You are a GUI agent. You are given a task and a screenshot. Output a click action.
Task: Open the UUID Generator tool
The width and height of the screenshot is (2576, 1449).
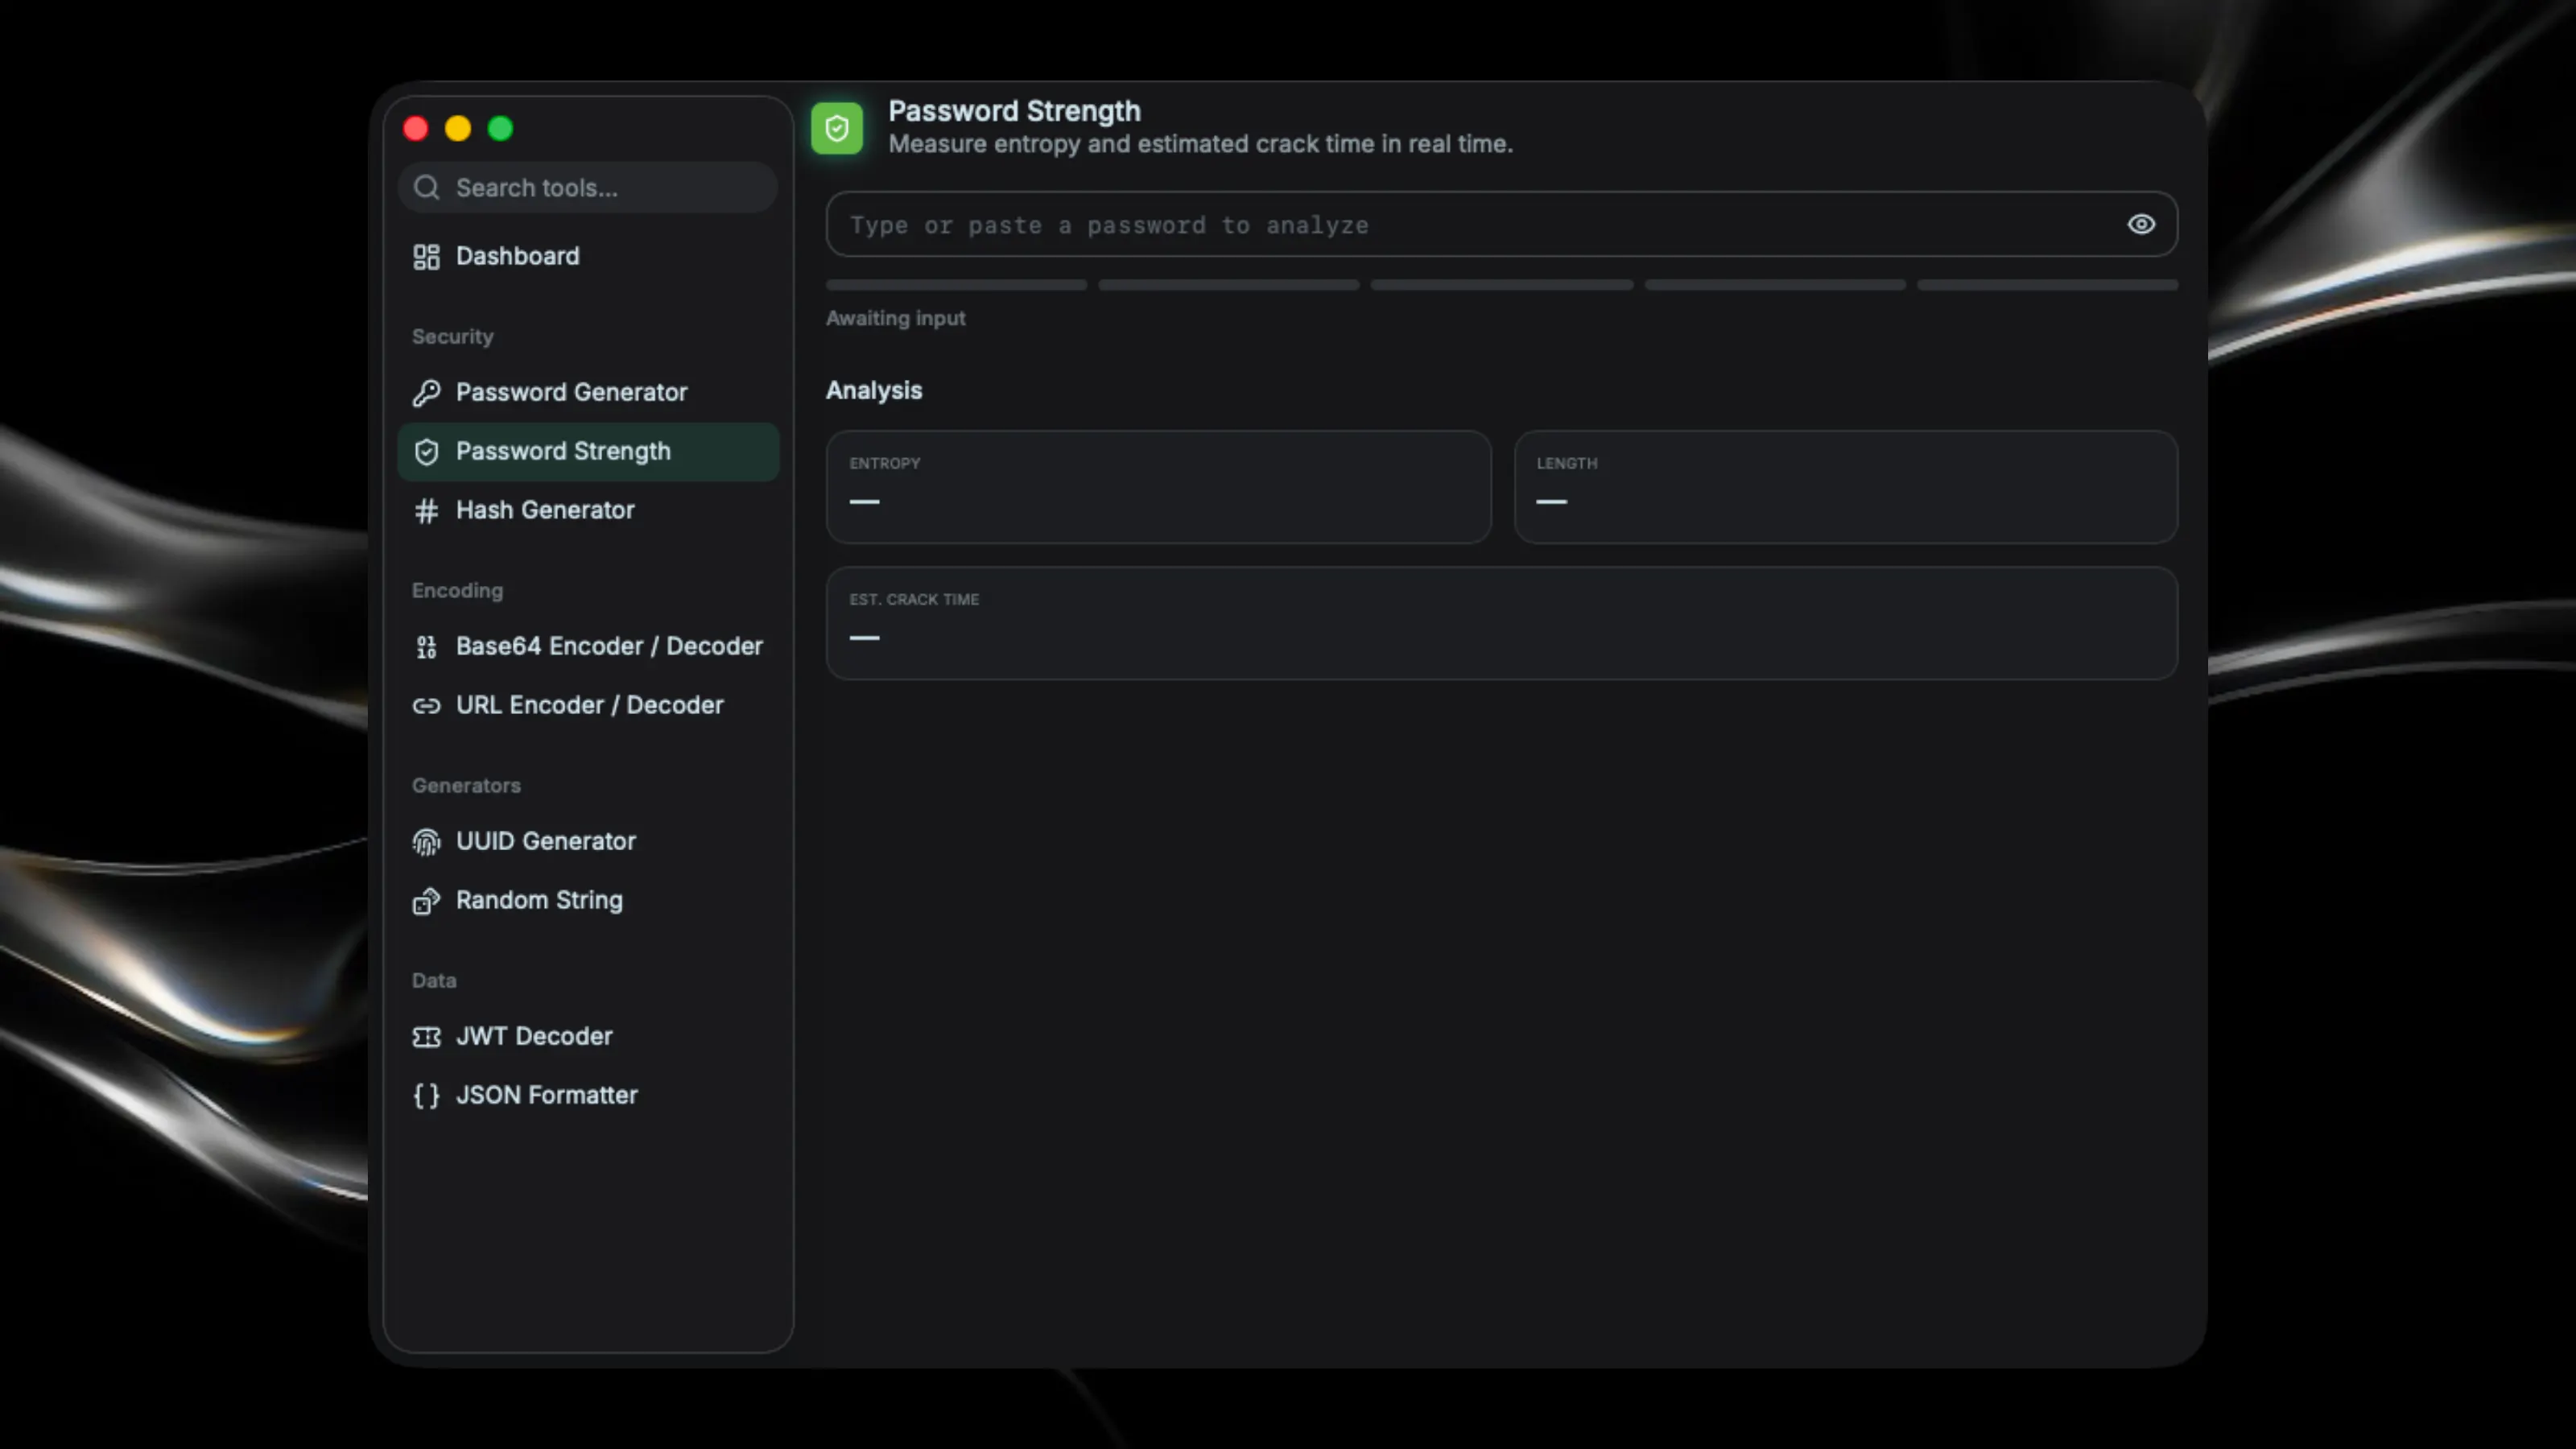click(x=588, y=842)
